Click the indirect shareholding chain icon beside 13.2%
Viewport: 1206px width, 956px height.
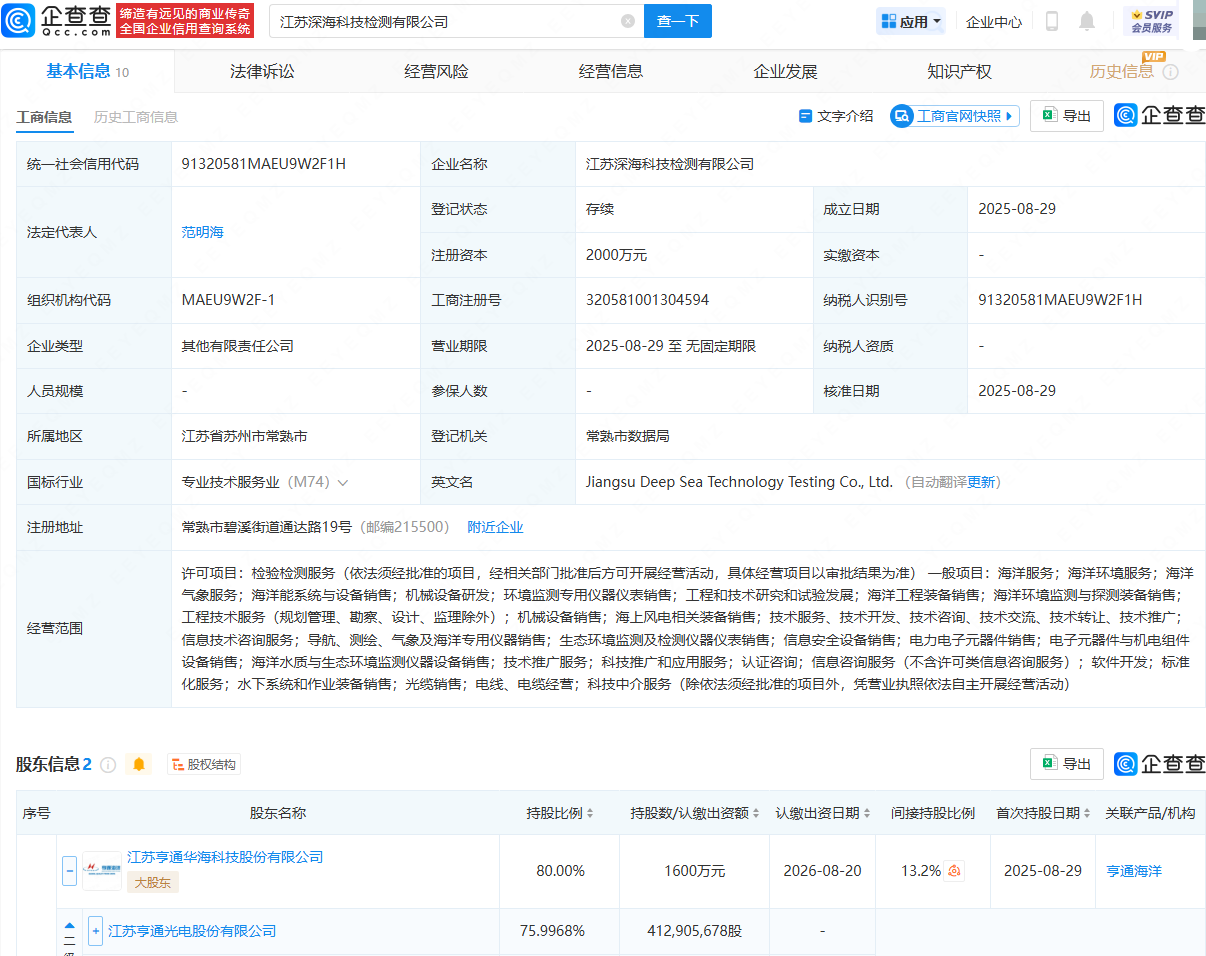(955, 871)
